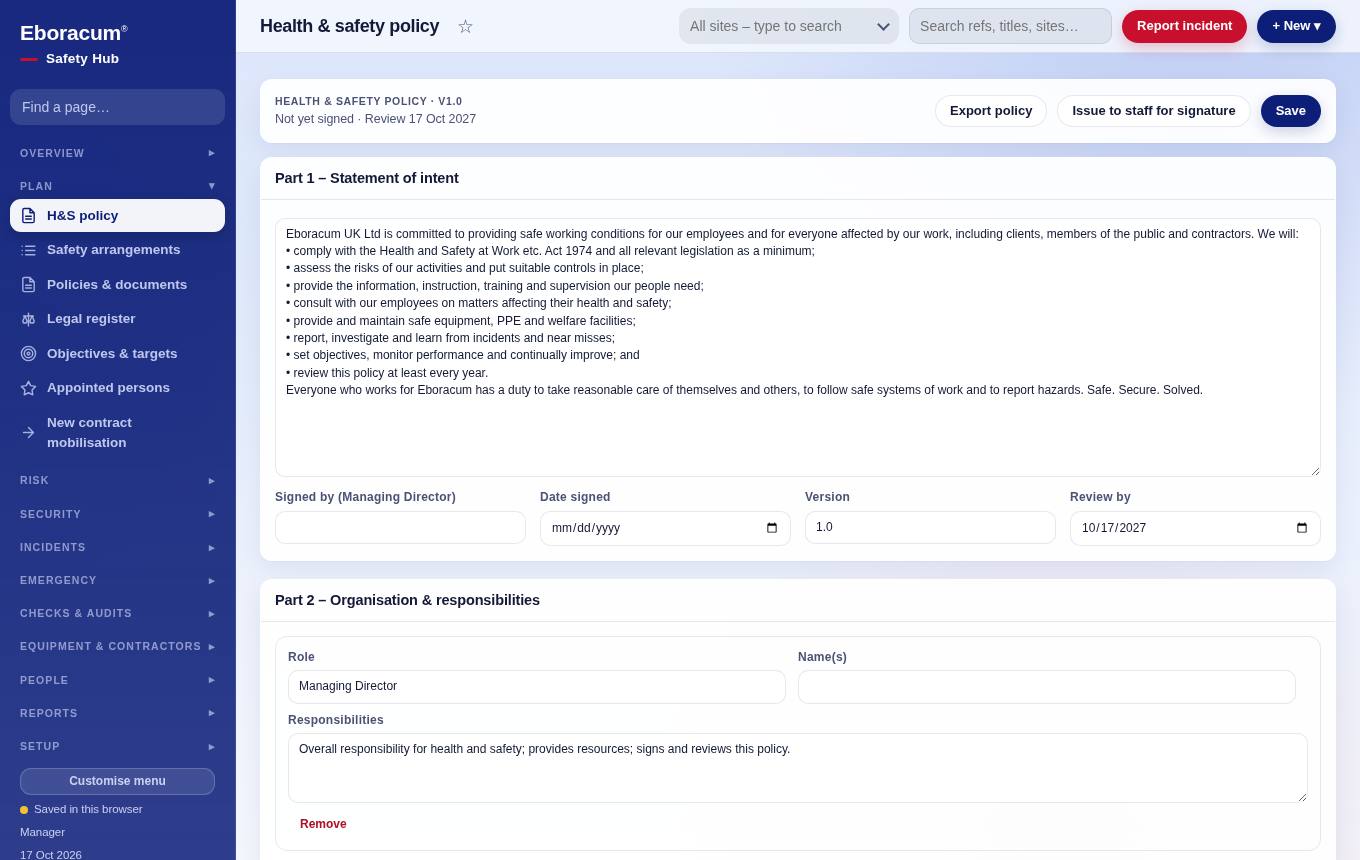
Task: Expand the Reports menu section
Action: (x=117, y=713)
